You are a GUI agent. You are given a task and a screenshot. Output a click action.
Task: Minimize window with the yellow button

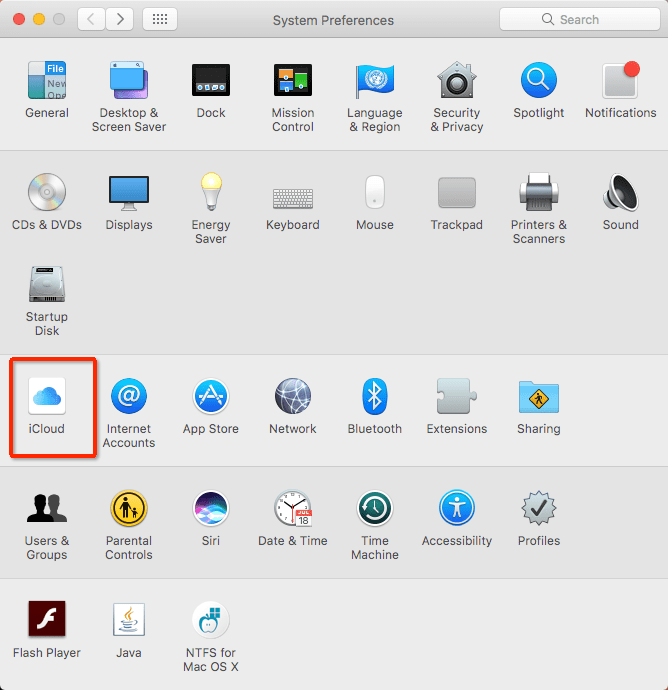click(39, 19)
